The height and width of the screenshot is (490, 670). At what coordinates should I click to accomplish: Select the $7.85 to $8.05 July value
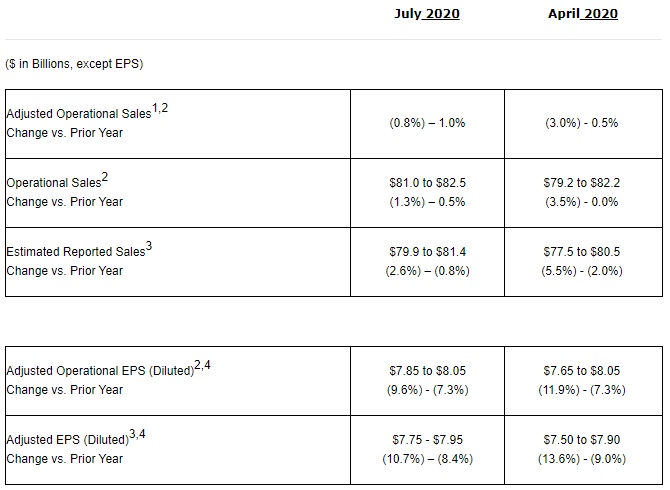(x=427, y=372)
